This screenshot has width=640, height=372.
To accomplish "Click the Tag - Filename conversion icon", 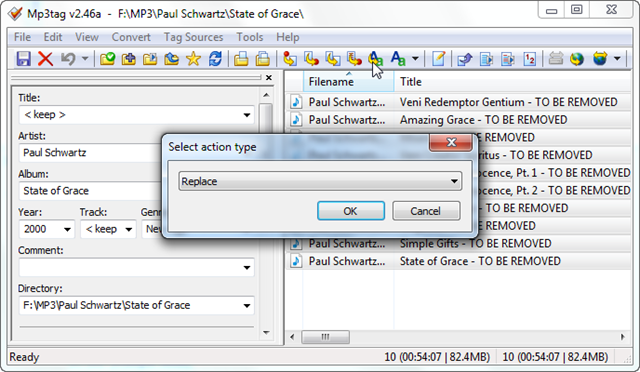I will click(x=290, y=59).
